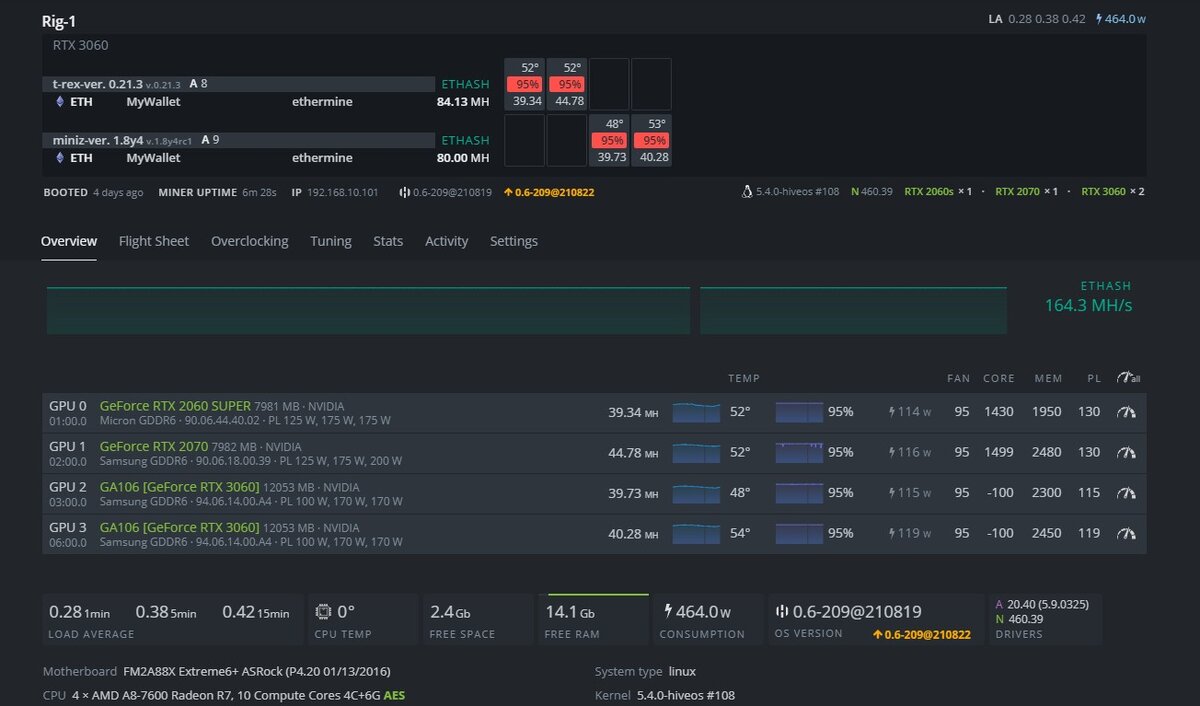Viewport: 1200px width, 706px height.
Task: Click GPU 2 memory clock value 2300
Action: click(x=1047, y=493)
